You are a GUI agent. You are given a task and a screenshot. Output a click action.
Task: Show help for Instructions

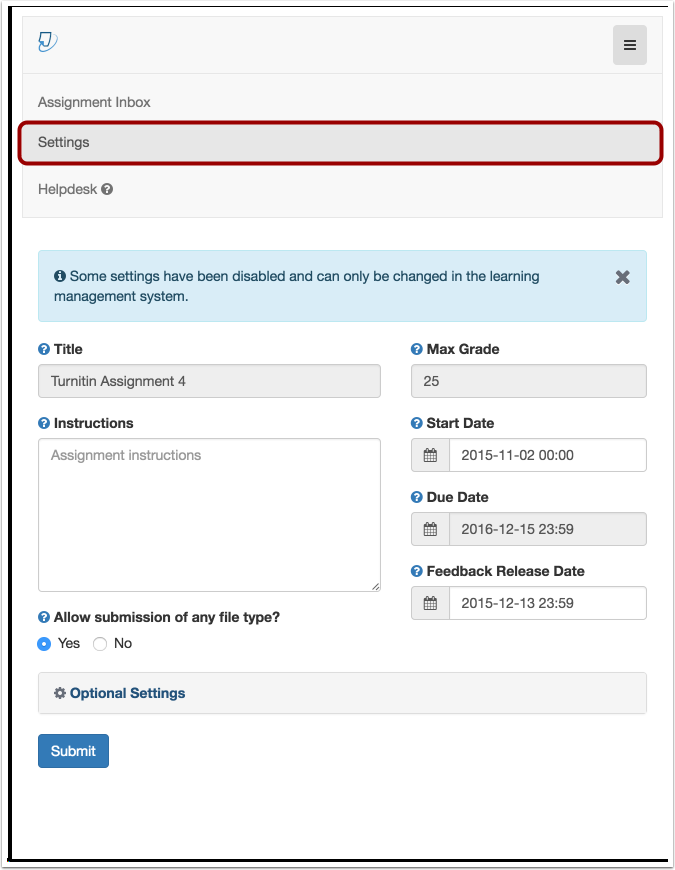coord(44,423)
